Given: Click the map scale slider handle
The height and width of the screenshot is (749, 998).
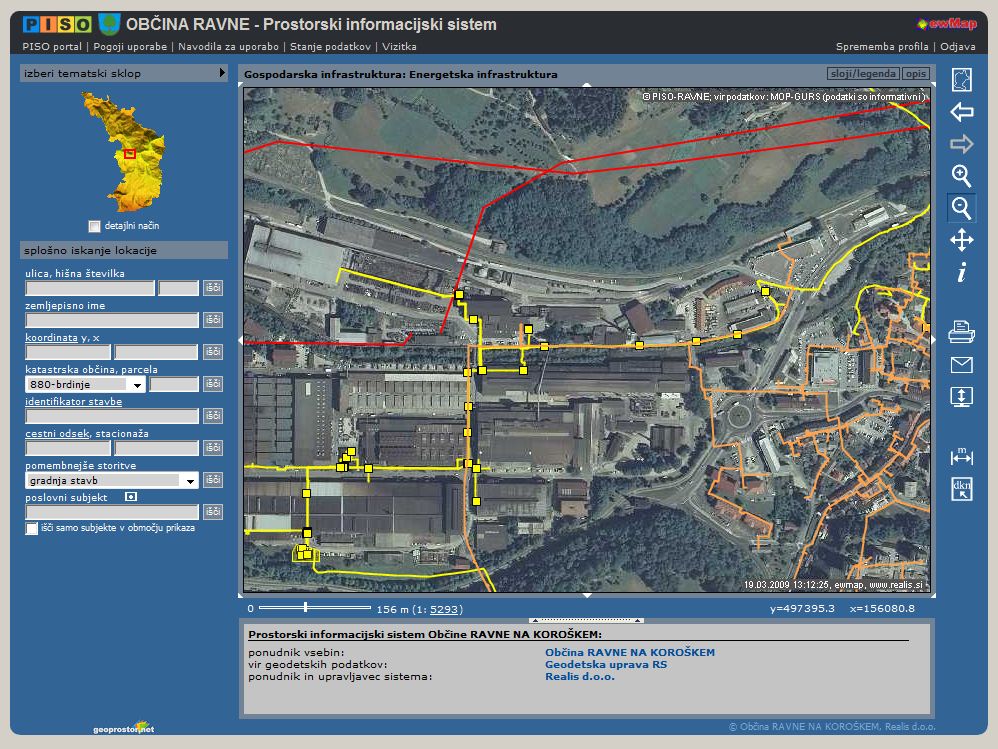Looking at the screenshot, I should [305, 607].
